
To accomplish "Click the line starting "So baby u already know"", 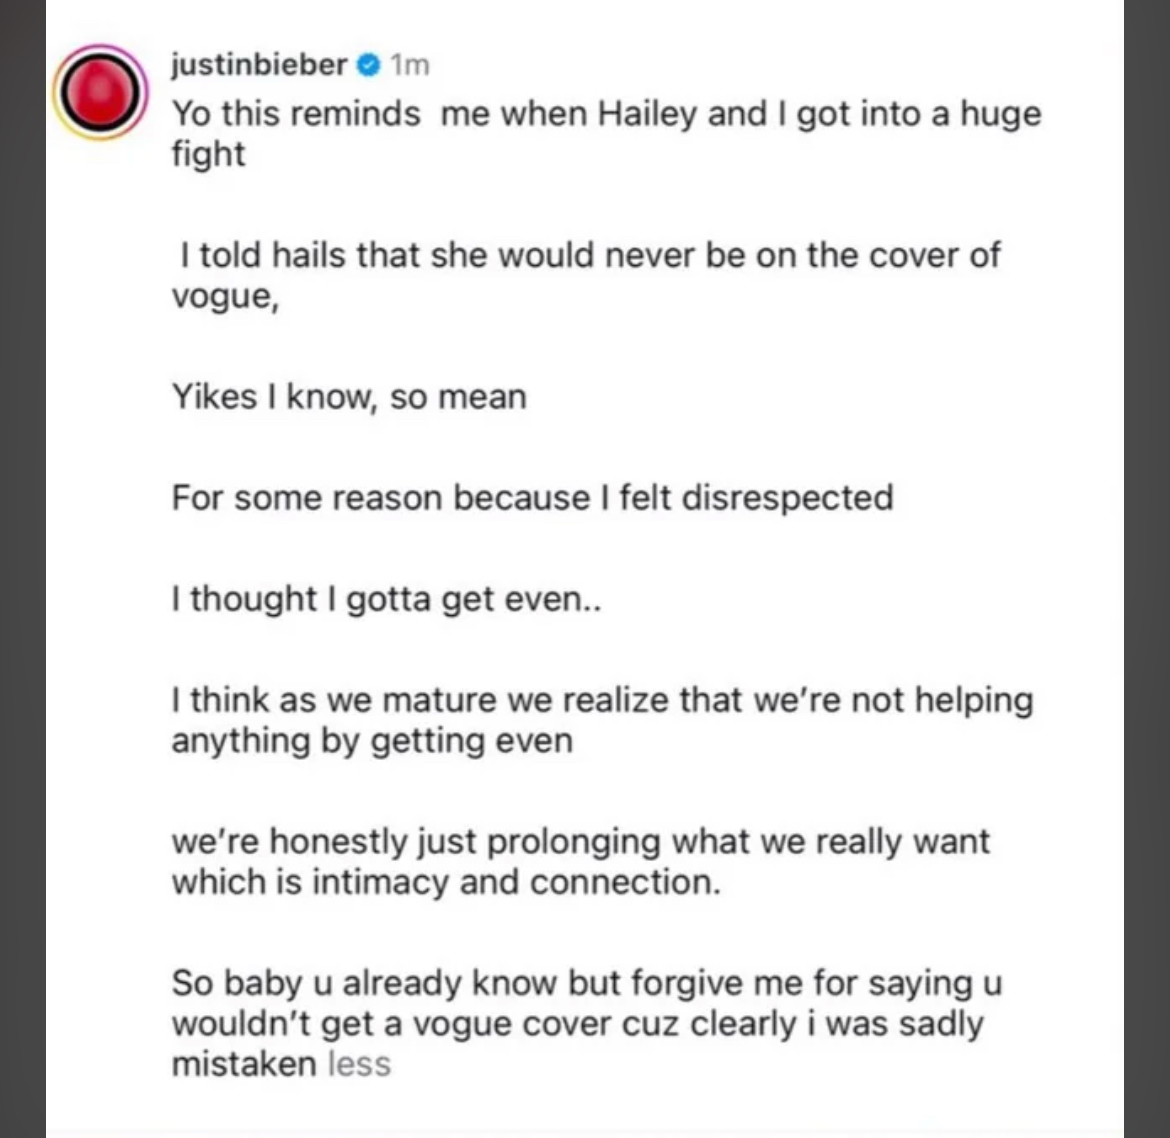I will tap(586, 984).
